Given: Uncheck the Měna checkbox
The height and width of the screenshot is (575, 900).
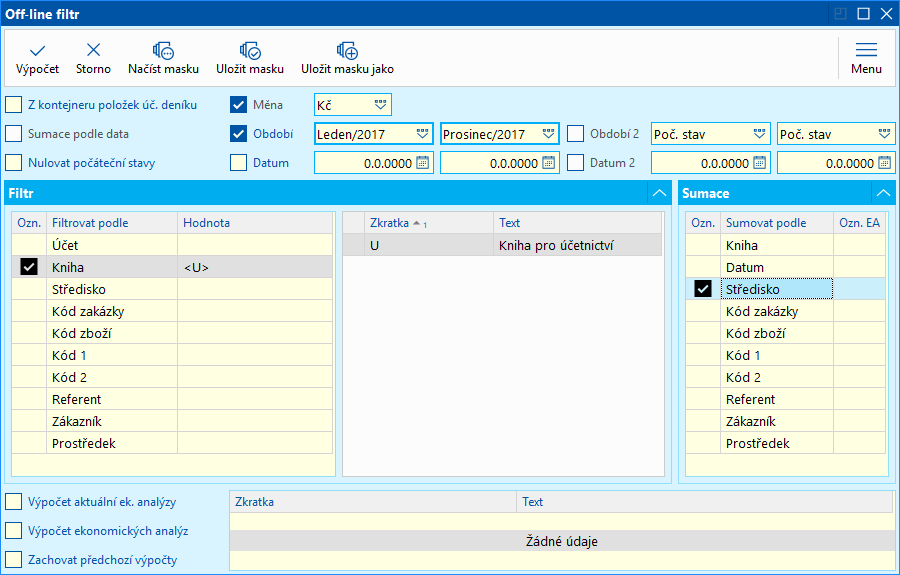Looking at the screenshot, I should [238, 105].
